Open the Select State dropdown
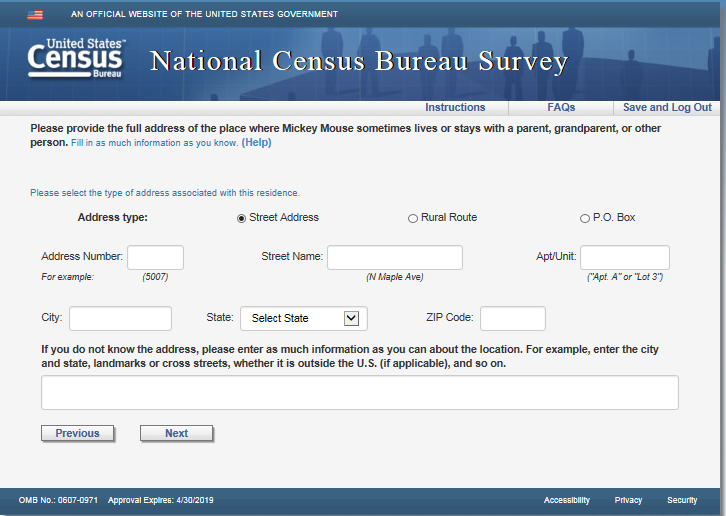The width and height of the screenshot is (726, 516). tap(303, 318)
